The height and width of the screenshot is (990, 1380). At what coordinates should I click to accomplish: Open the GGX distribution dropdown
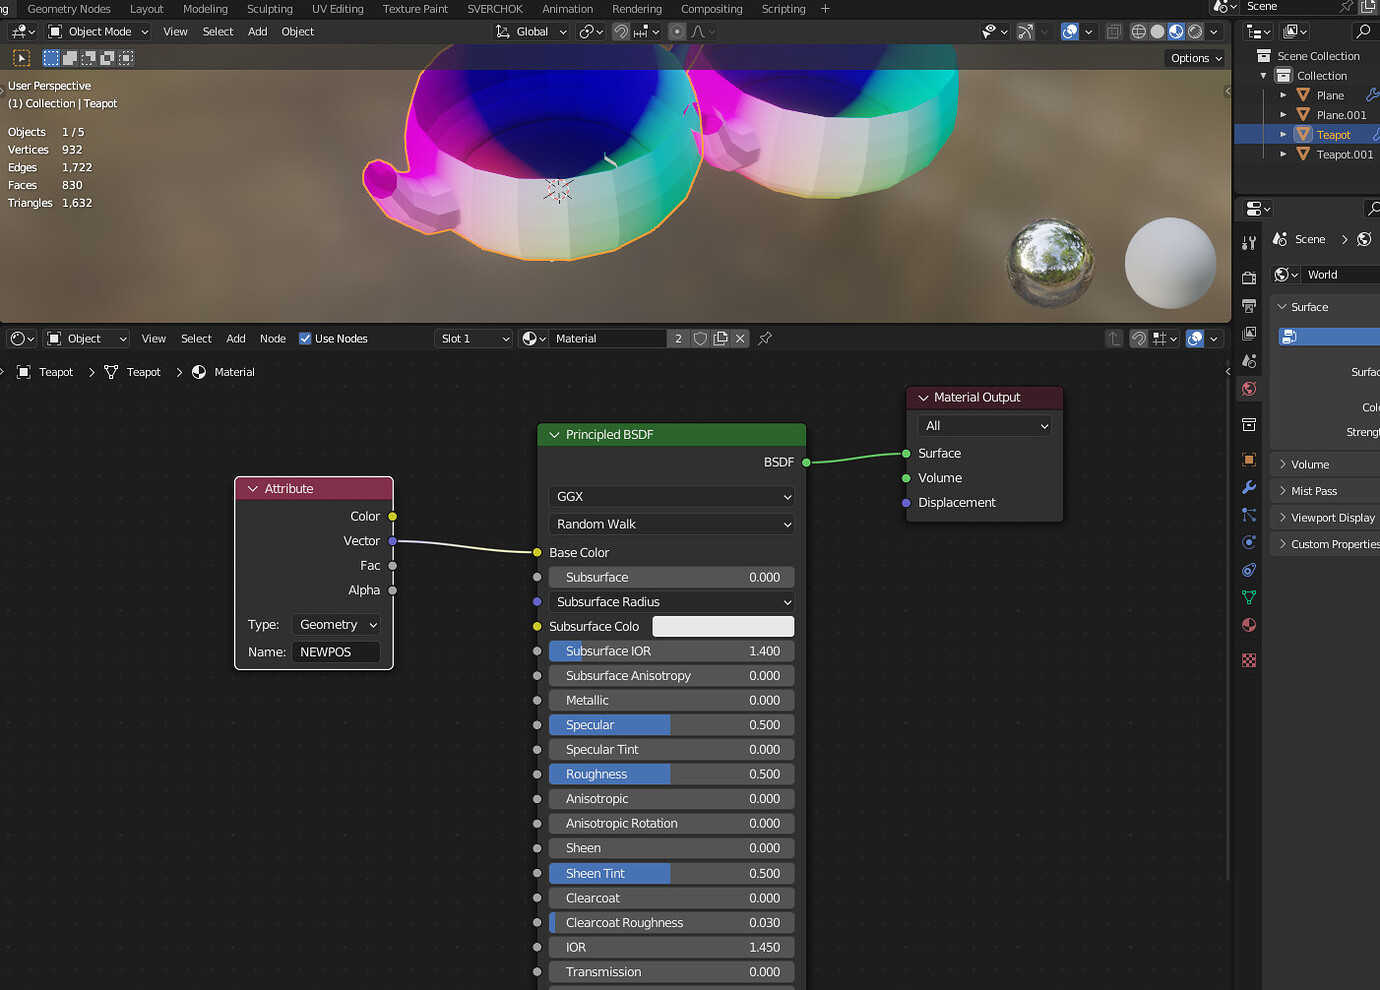[x=670, y=496]
